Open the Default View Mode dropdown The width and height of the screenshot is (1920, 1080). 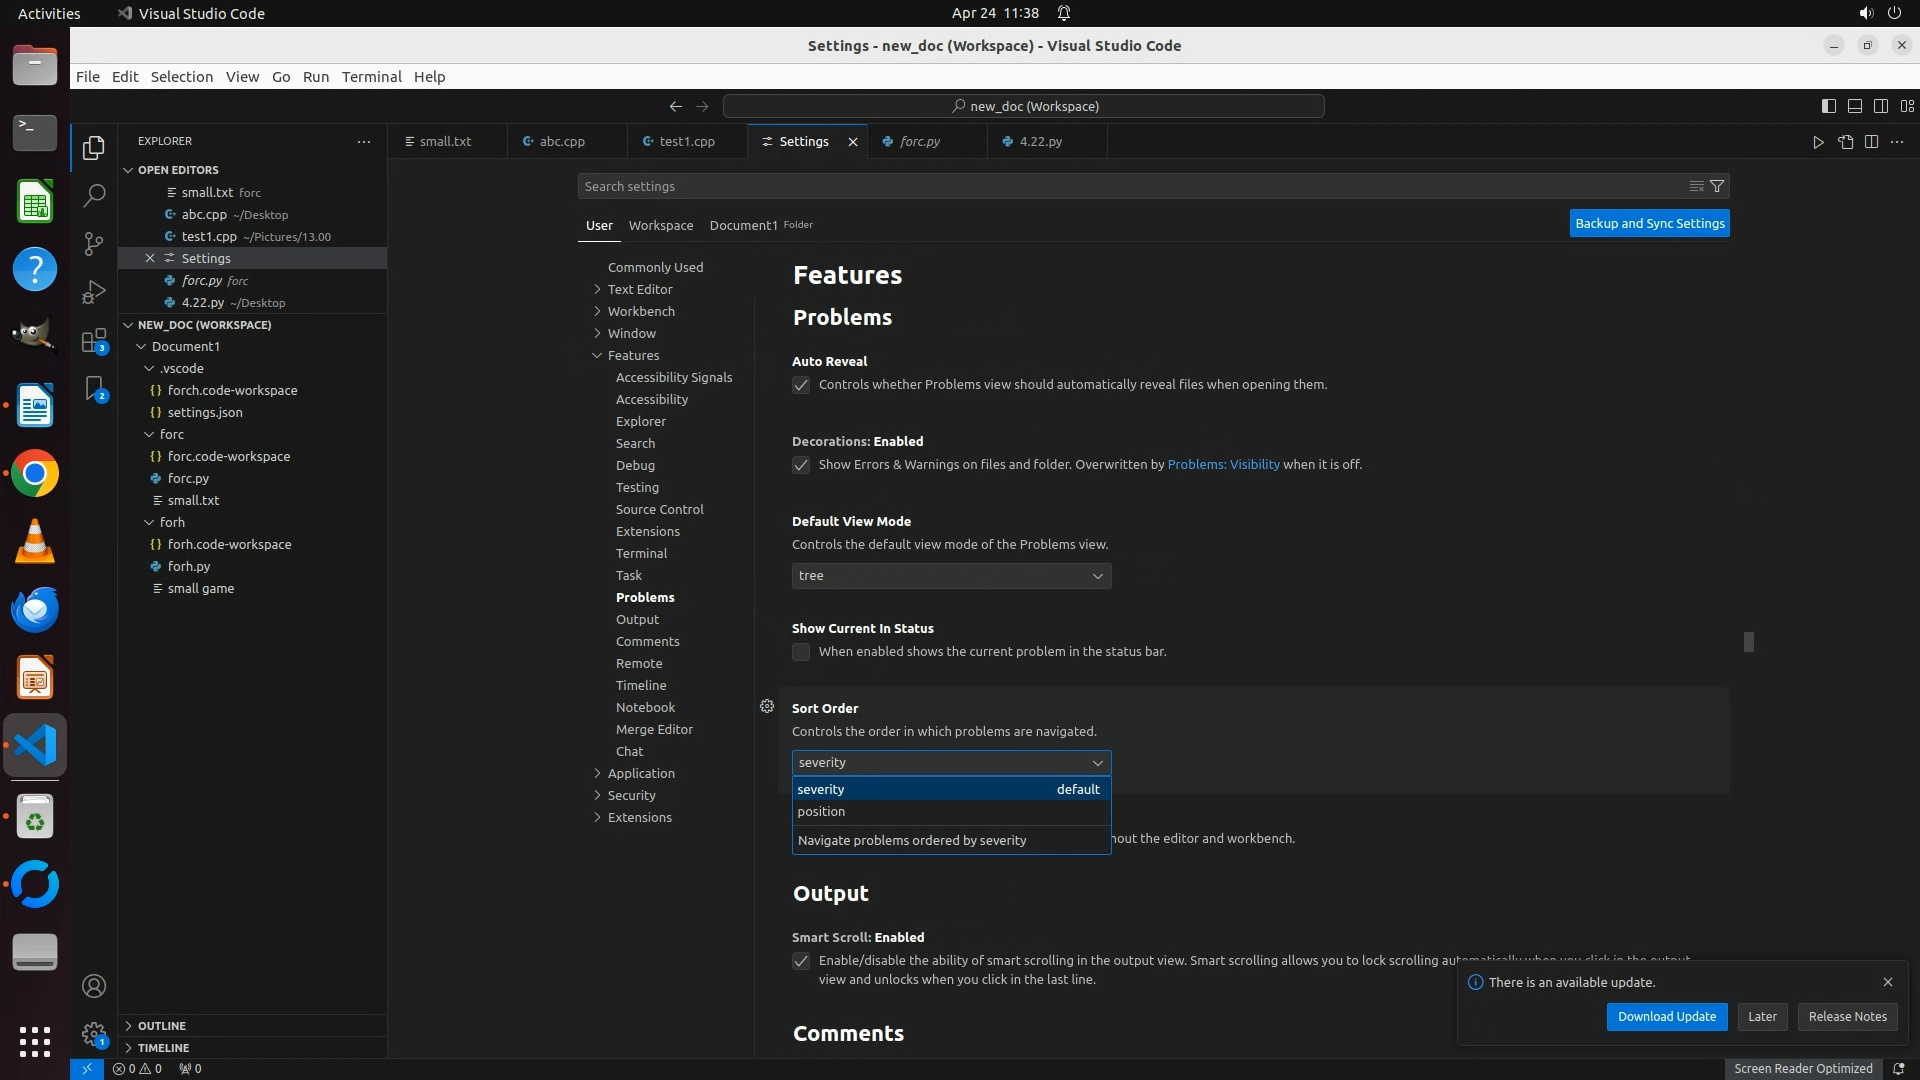(951, 576)
